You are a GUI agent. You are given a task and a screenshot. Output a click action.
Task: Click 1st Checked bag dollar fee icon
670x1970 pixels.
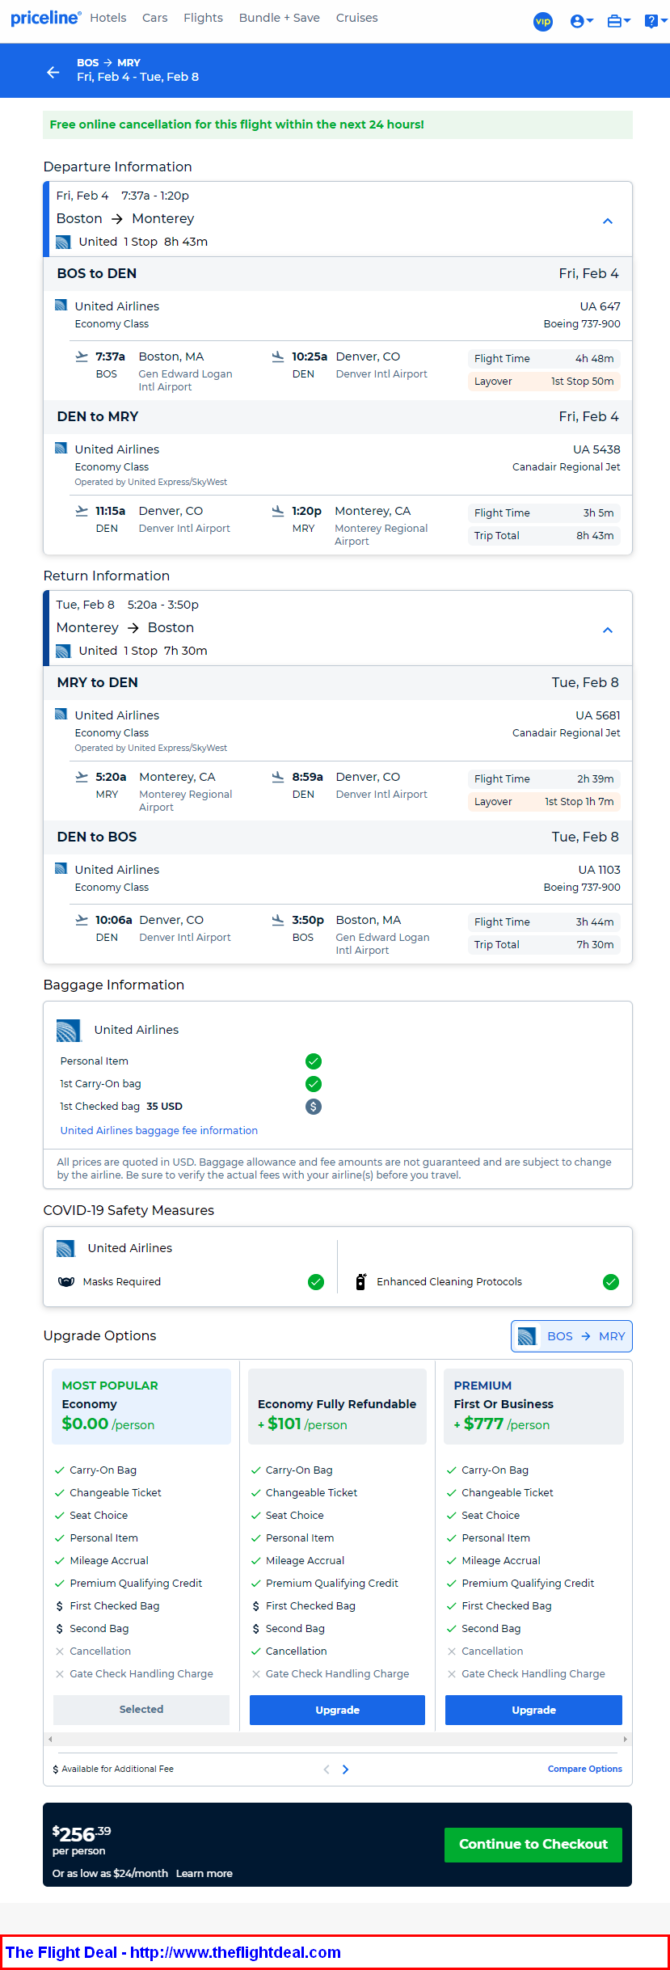tap(313, 1107)
